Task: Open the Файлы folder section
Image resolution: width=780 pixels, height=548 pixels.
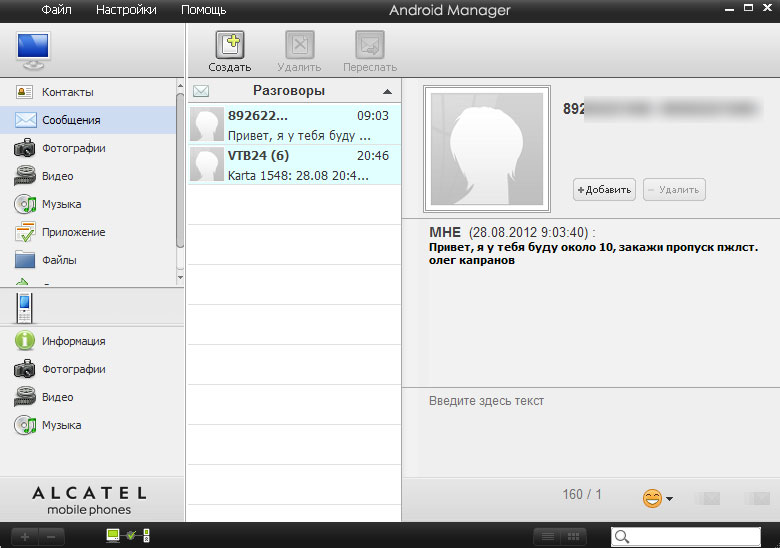Action: click(59, 260)
